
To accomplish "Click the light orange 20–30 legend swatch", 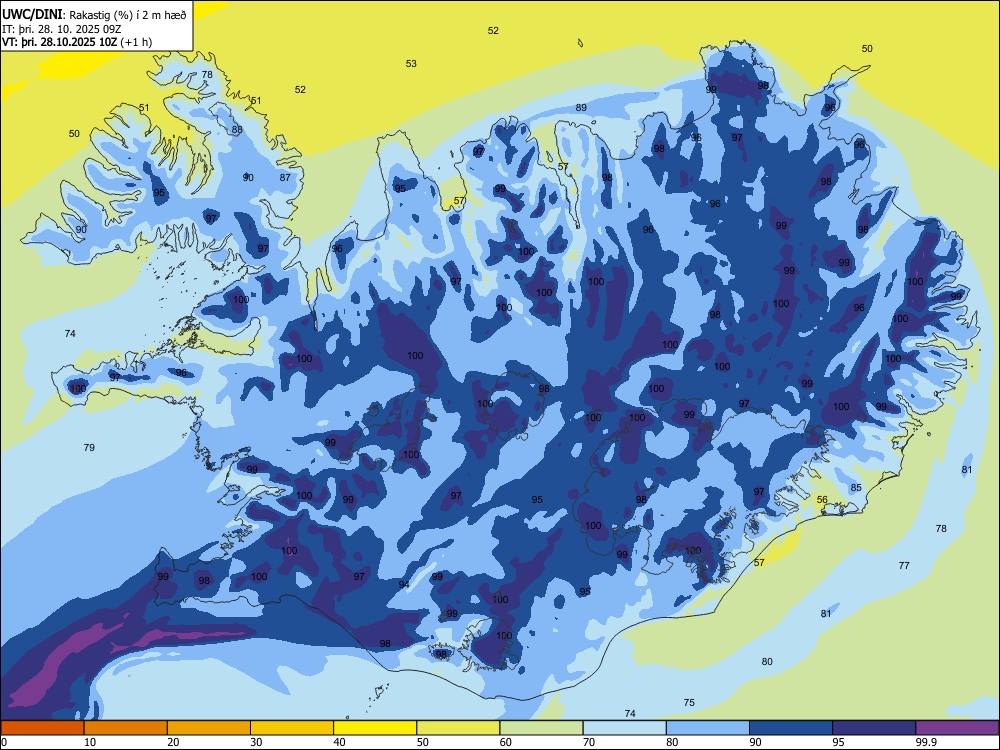I will pyautogui.click(x=209, y=728).
